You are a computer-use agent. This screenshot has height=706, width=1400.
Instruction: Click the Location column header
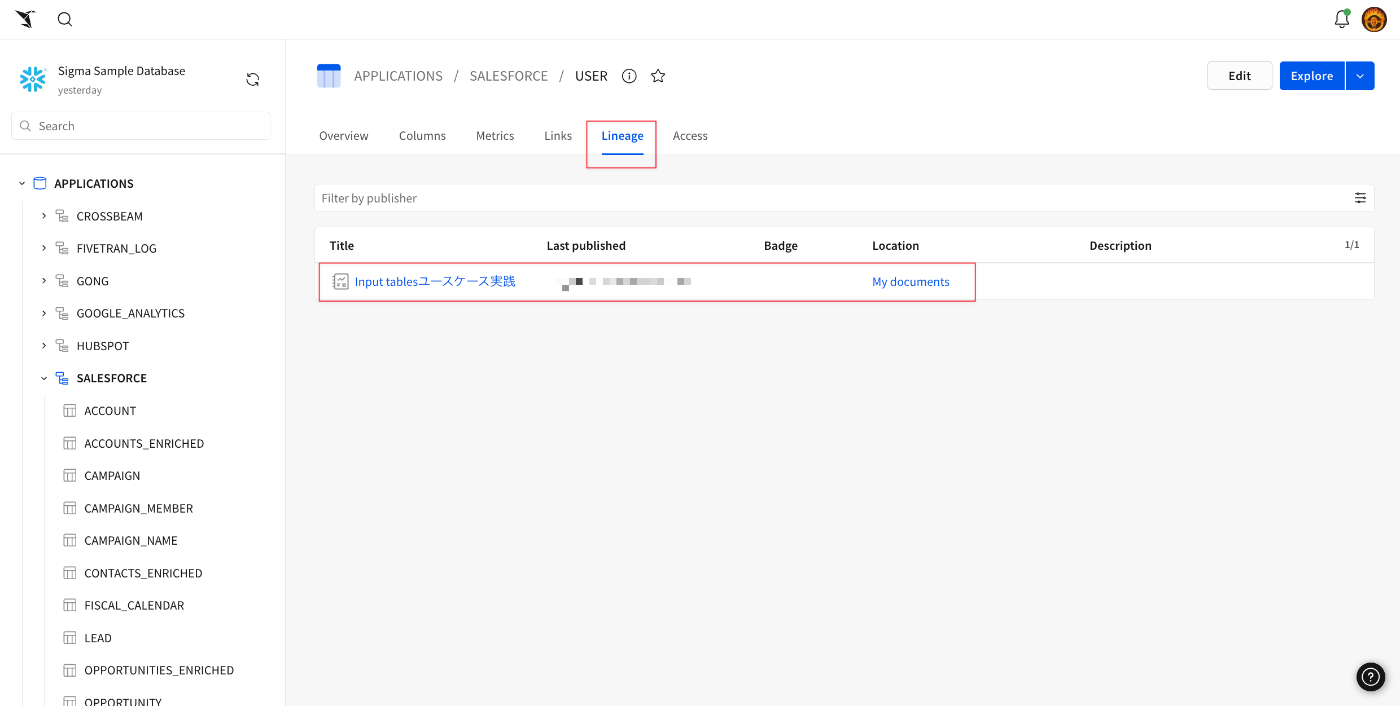click(895, 246)
